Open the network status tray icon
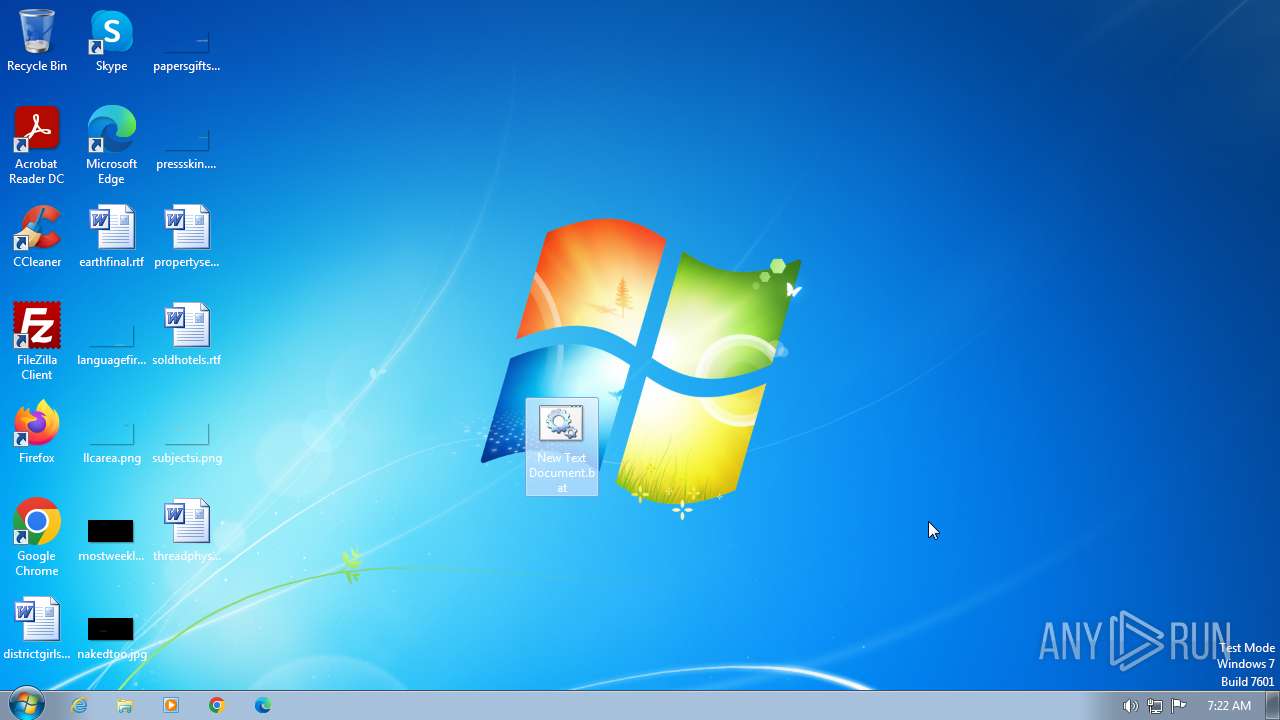Screen dimensions: 1280x720 [1155, 706]
